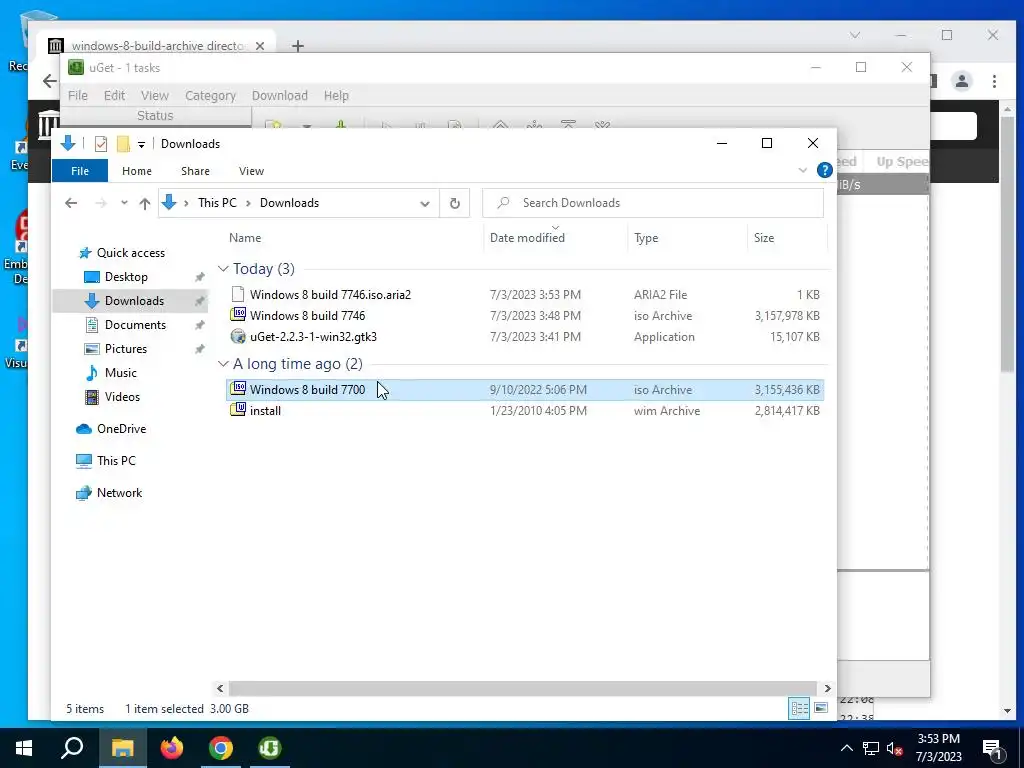Show hidden system tray icons
This screenshot has width=1024, height=768.
tap(846, 748)
